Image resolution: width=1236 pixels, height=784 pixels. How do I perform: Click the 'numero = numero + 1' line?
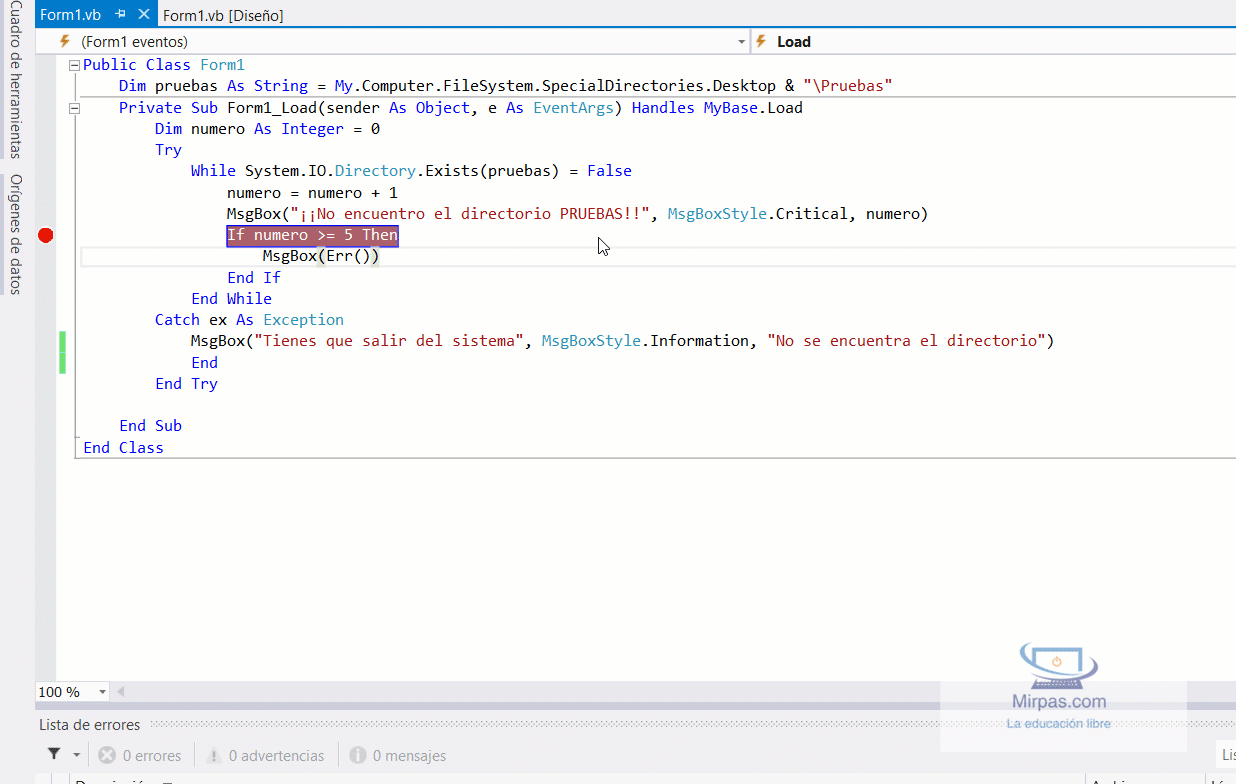click(x=312, y=192)
